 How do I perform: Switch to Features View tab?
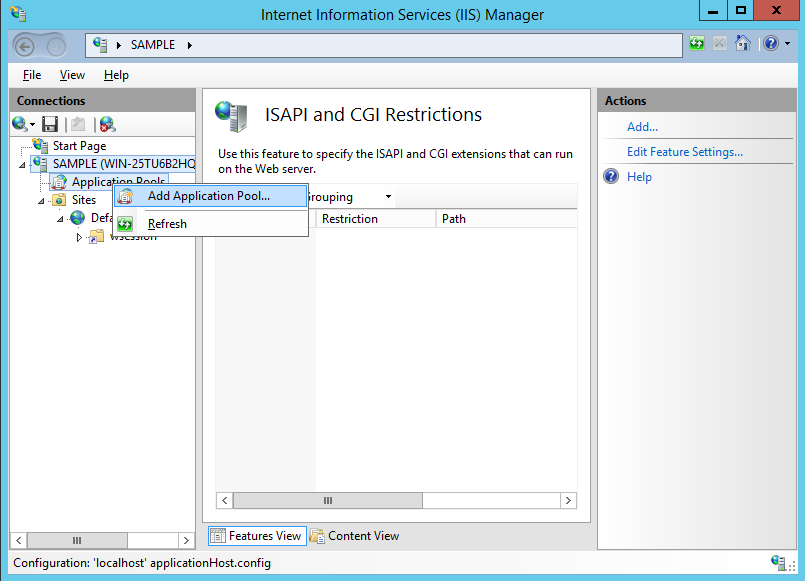[x=258, y=536]
